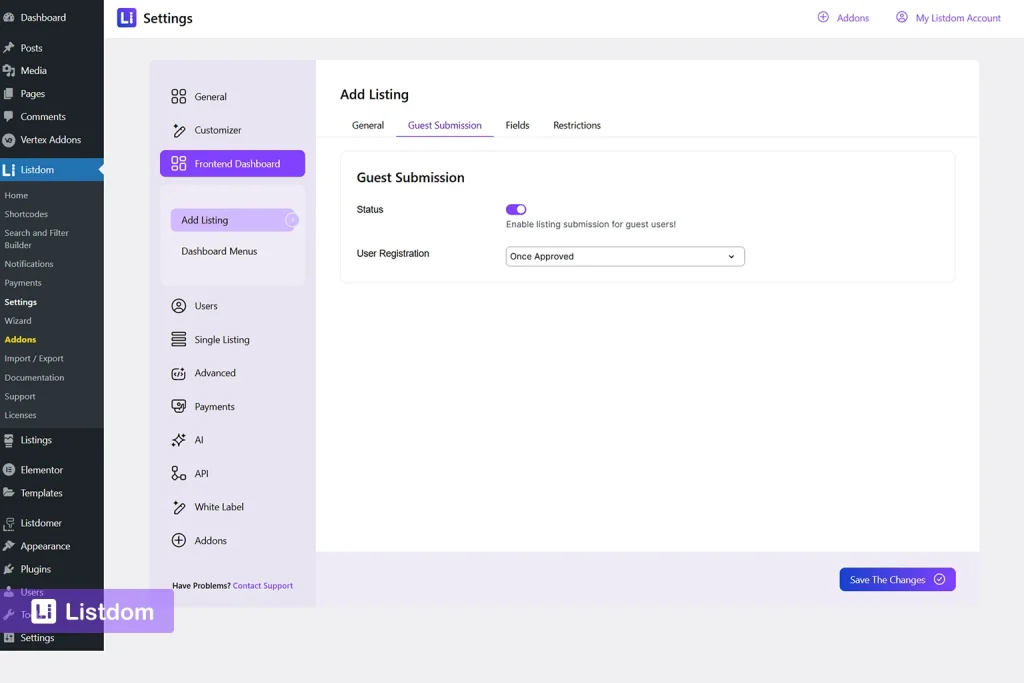Click the Contact Support link
The height and width of the screenshot is (683, 1024).
(263, 586)
